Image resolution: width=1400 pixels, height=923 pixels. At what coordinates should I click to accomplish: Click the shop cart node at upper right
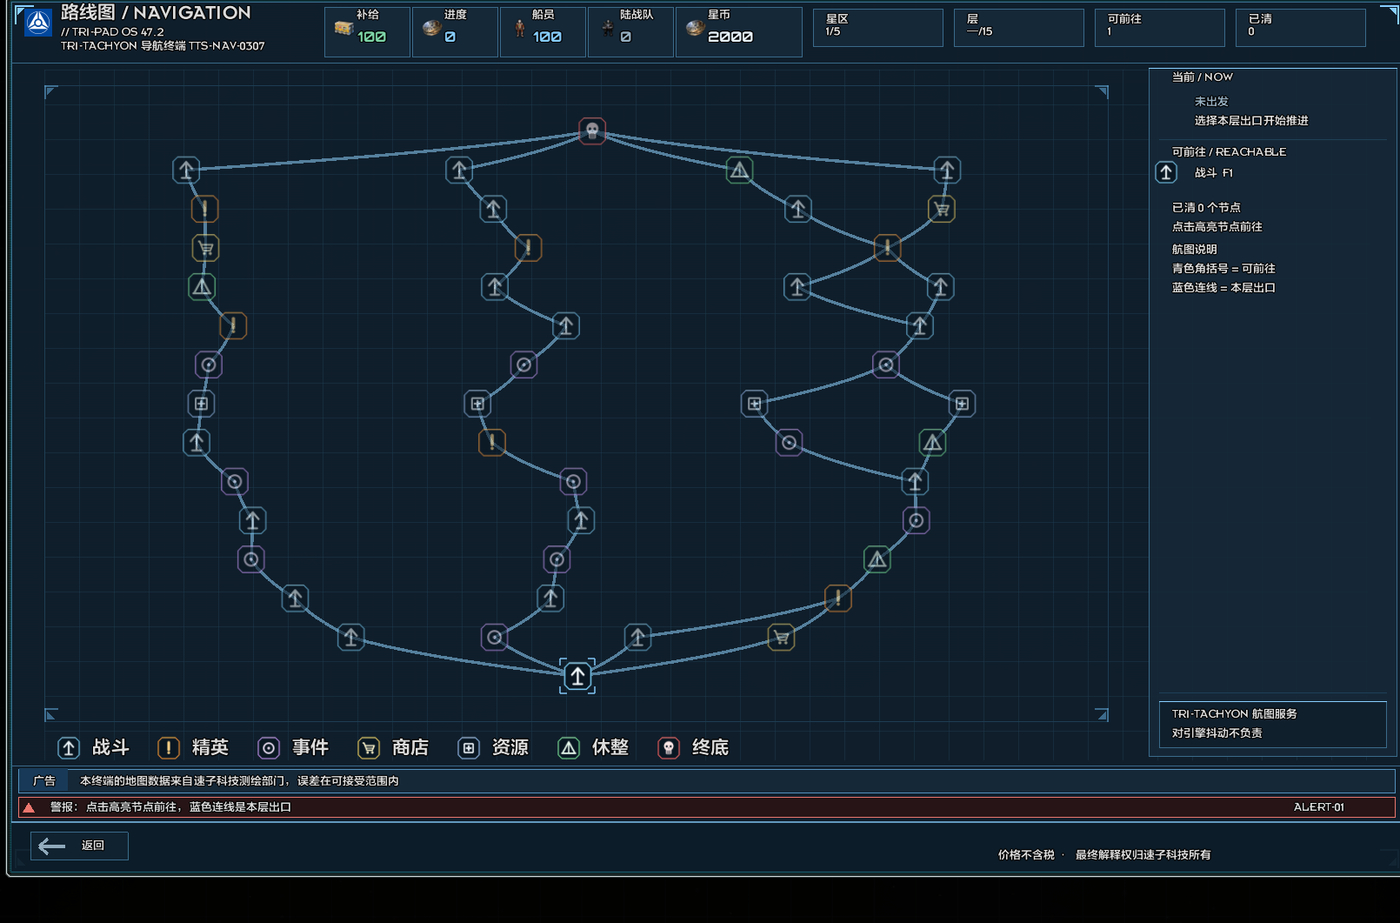point(941,209)
